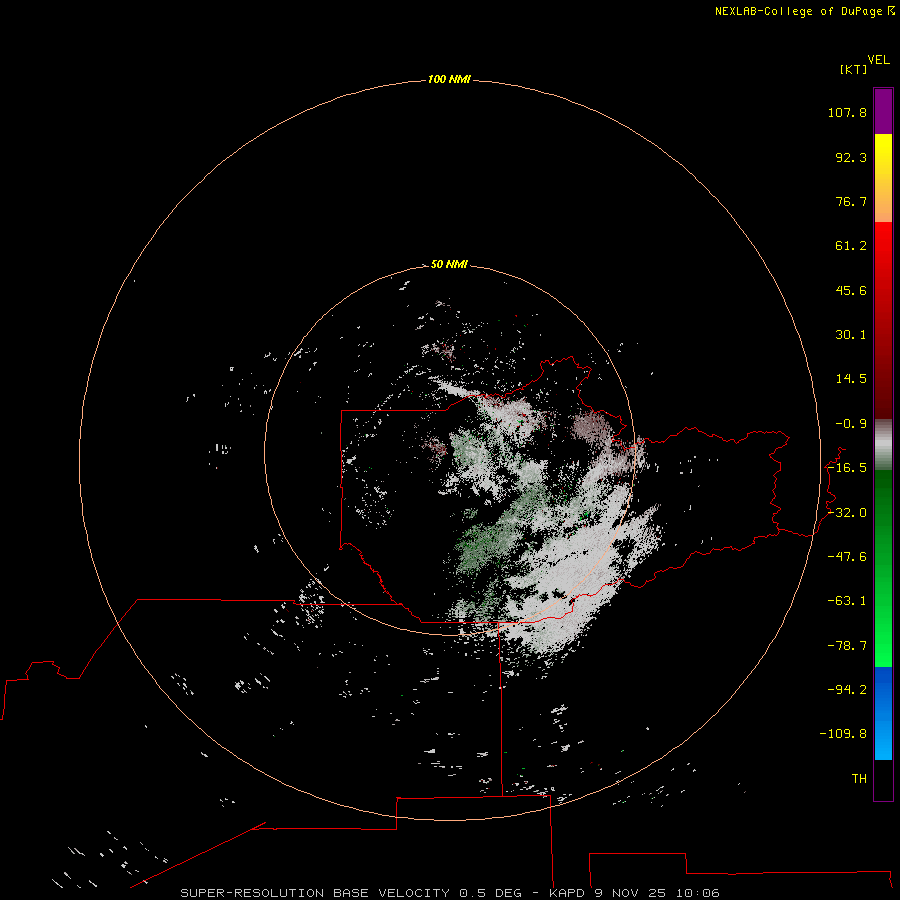This screenshot has width=900, height=900.
Task: Select the 61.2 legend value
Action: (x=851, y=246)
